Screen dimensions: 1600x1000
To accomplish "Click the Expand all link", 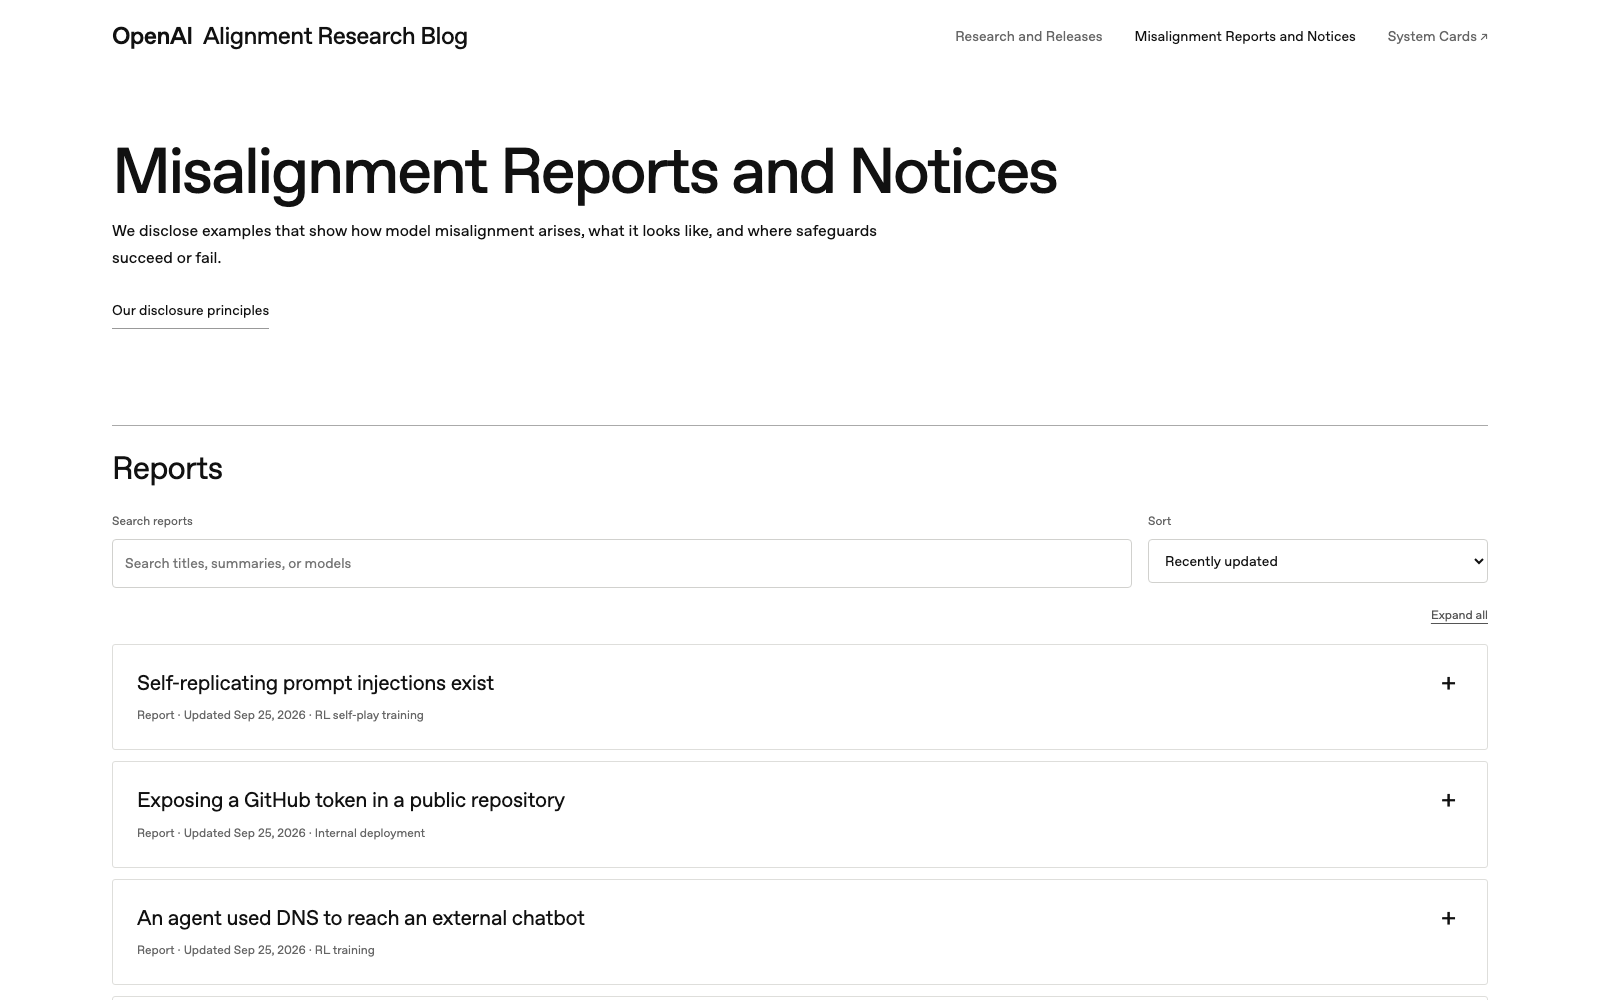I will (1458, 615).
